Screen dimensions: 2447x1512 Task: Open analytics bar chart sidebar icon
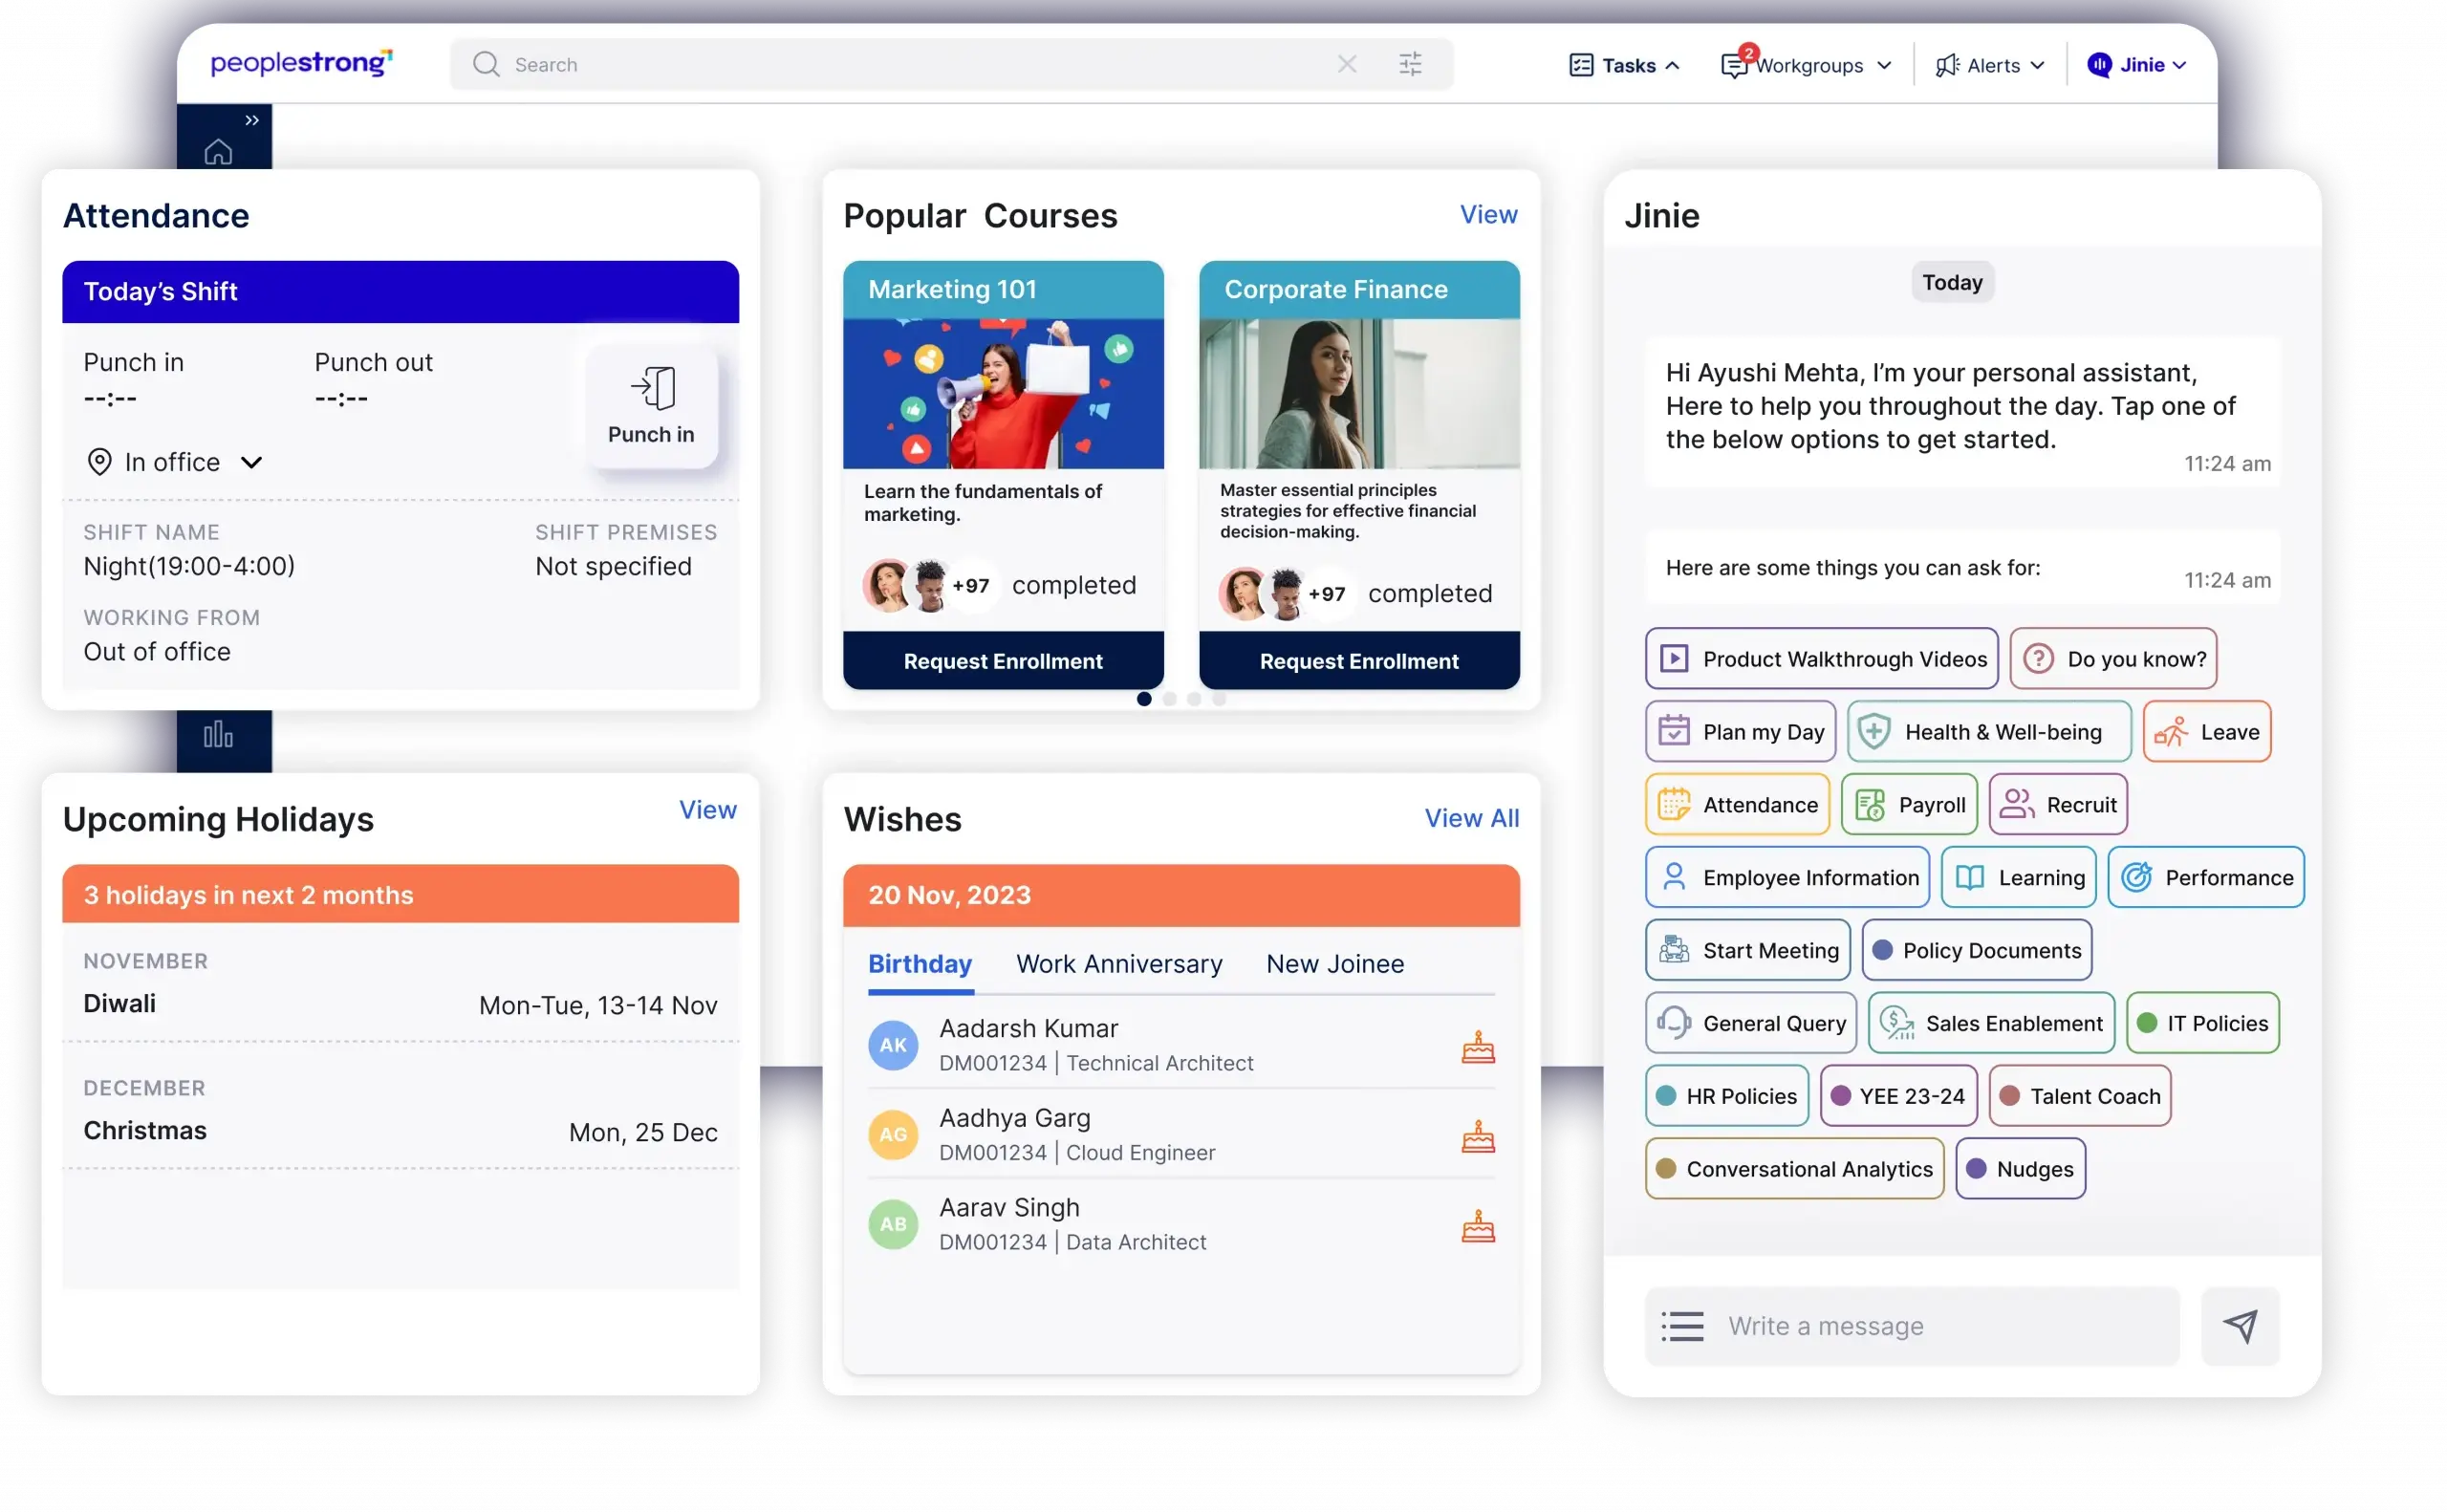pos(218,736)
